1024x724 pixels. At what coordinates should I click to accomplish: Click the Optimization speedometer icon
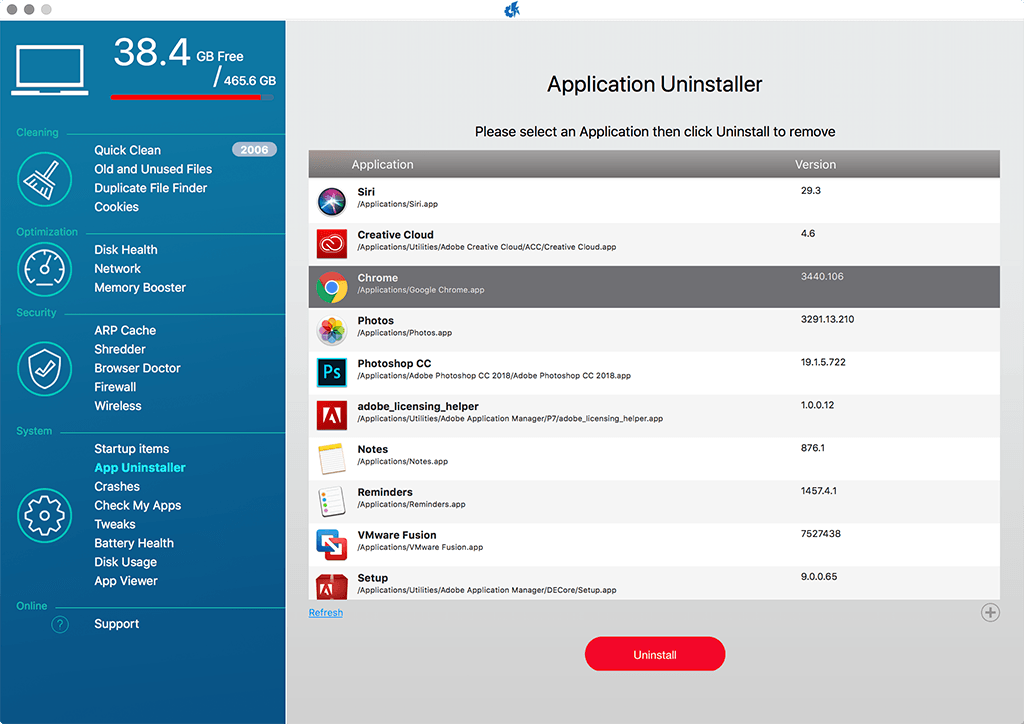44,269
